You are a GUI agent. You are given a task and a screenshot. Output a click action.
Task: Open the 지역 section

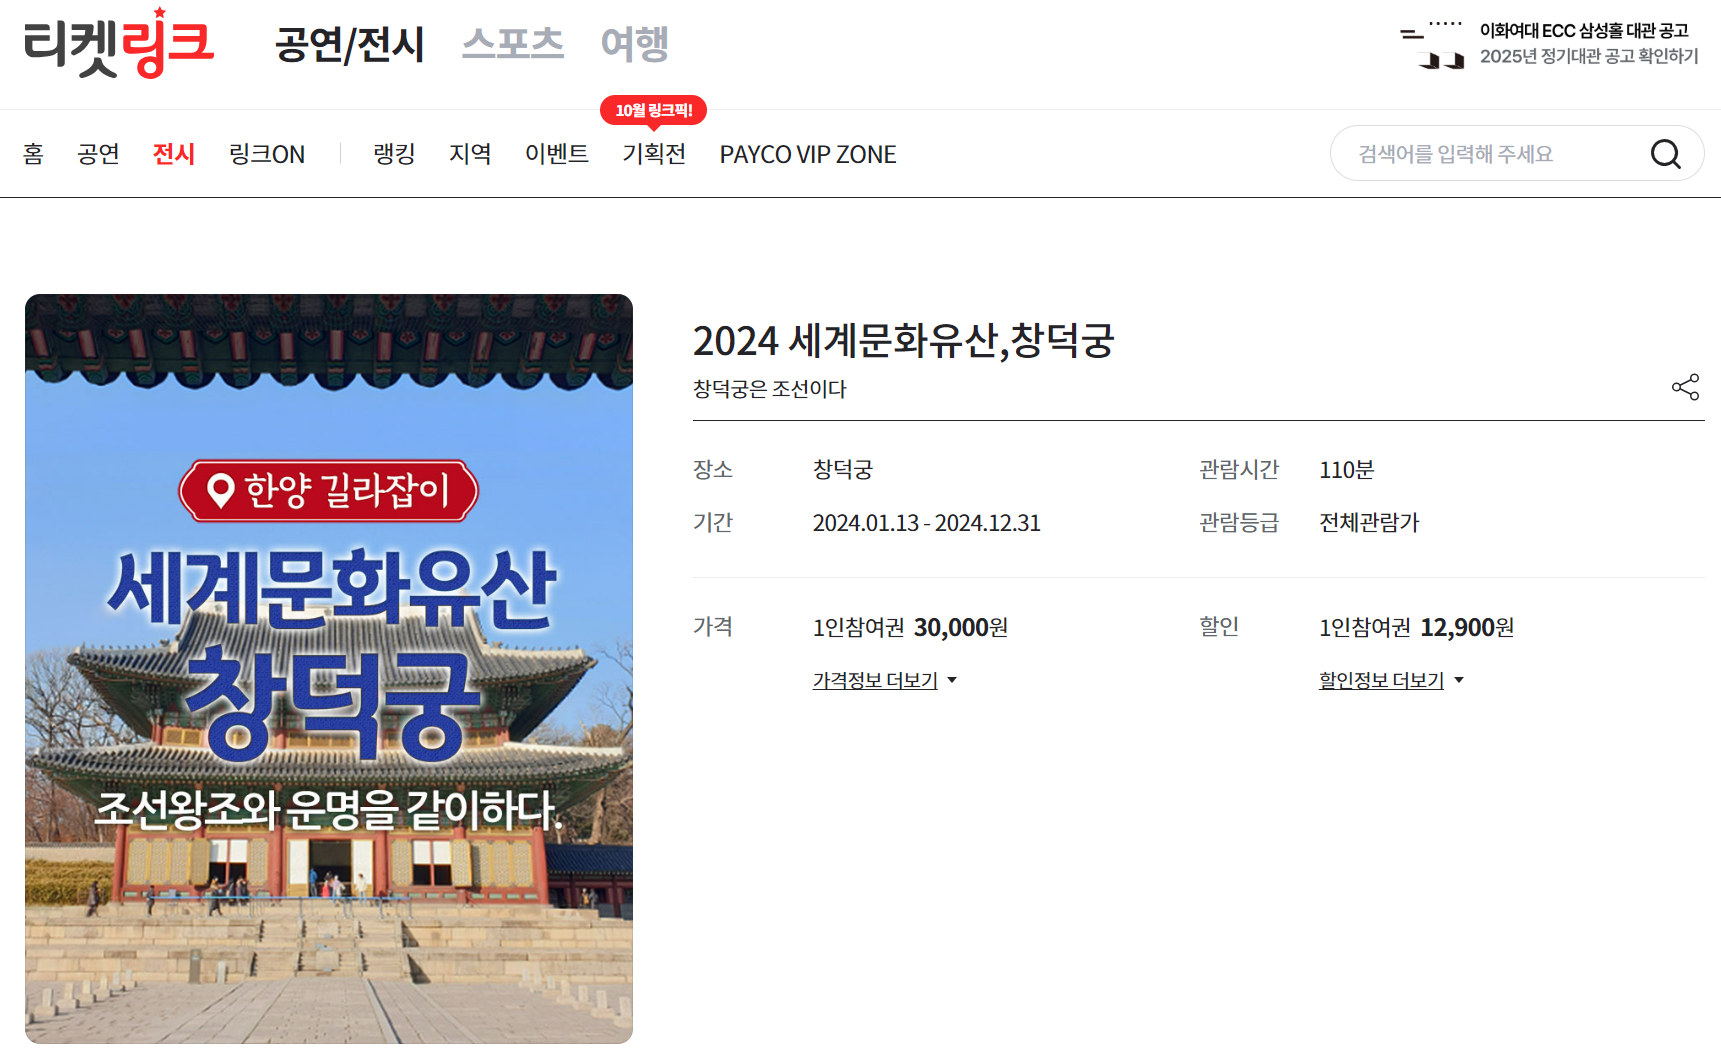coord(469,153)
